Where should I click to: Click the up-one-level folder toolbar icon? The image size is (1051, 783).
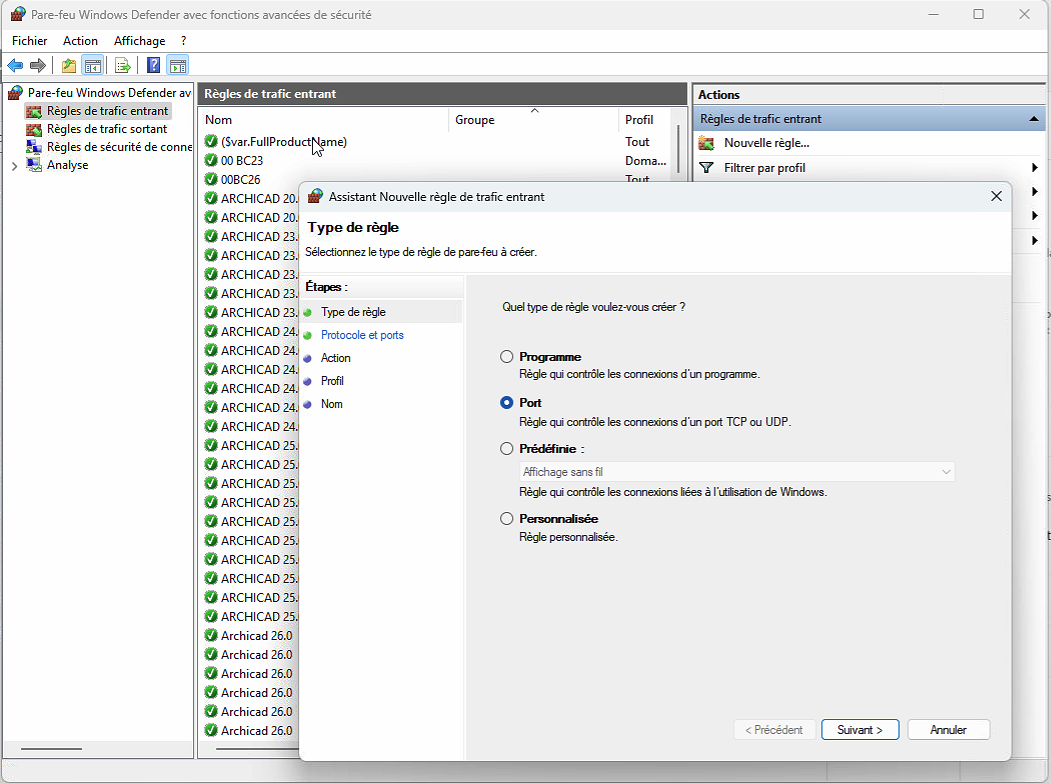[x=68, y=65]
